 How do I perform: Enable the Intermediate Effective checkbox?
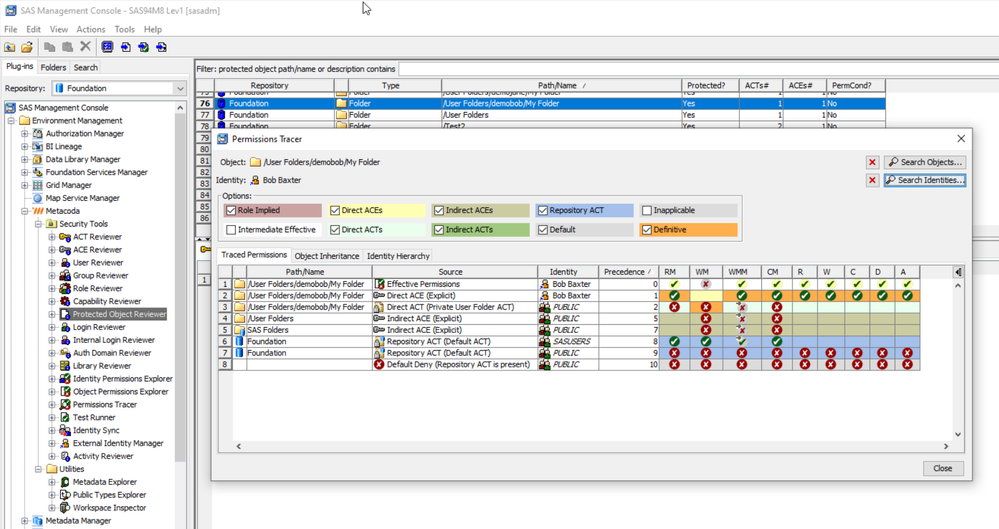(232, 230)
